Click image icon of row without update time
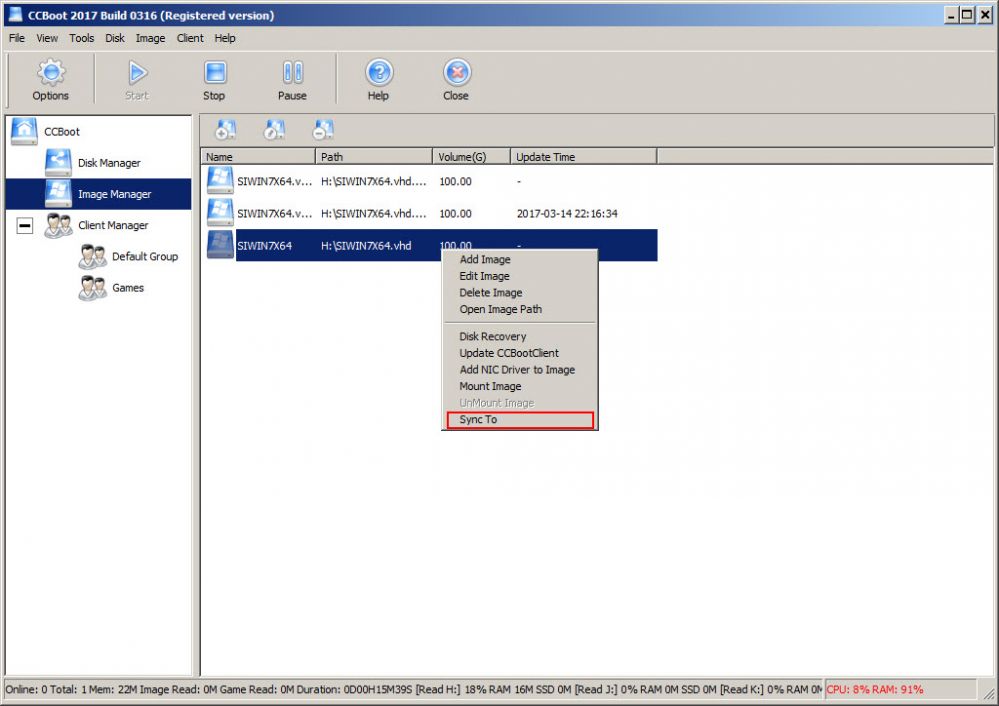Image resolution: width=999 pixels, height=706 pixels. click(x=220, y=180)
